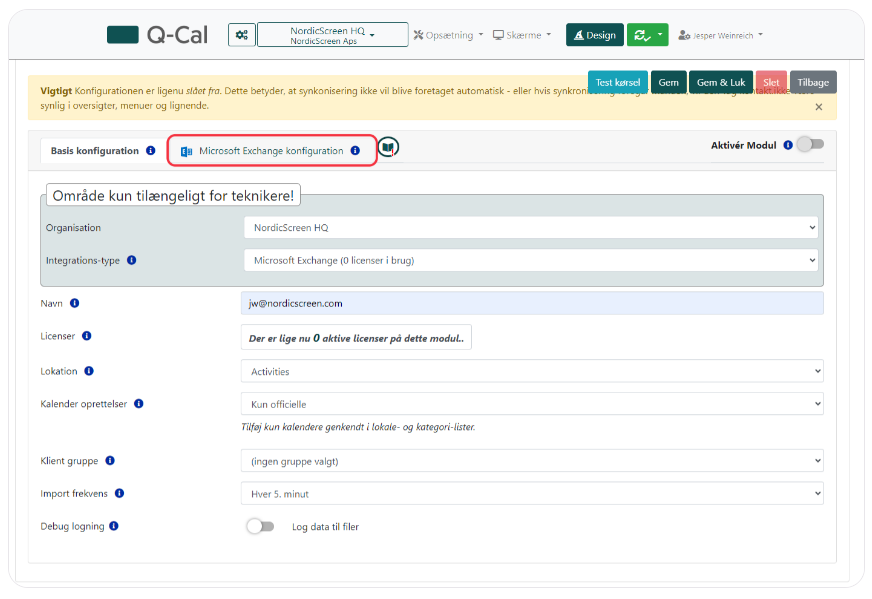Switch to the Microsoft Exchange konfiguration tab
The width and height of the screenshot is (872, 599).
click(x=271, y=151)
